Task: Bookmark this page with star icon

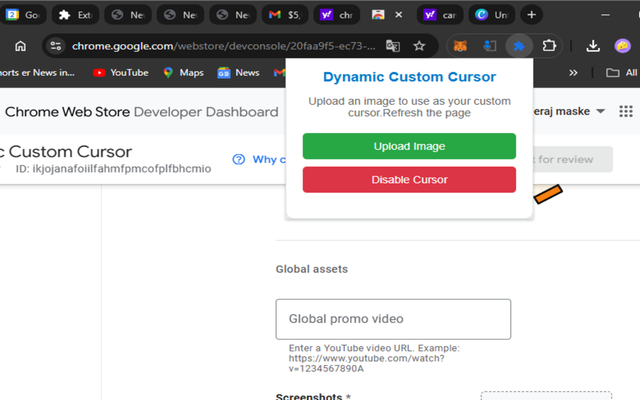Action: (419, 46)
